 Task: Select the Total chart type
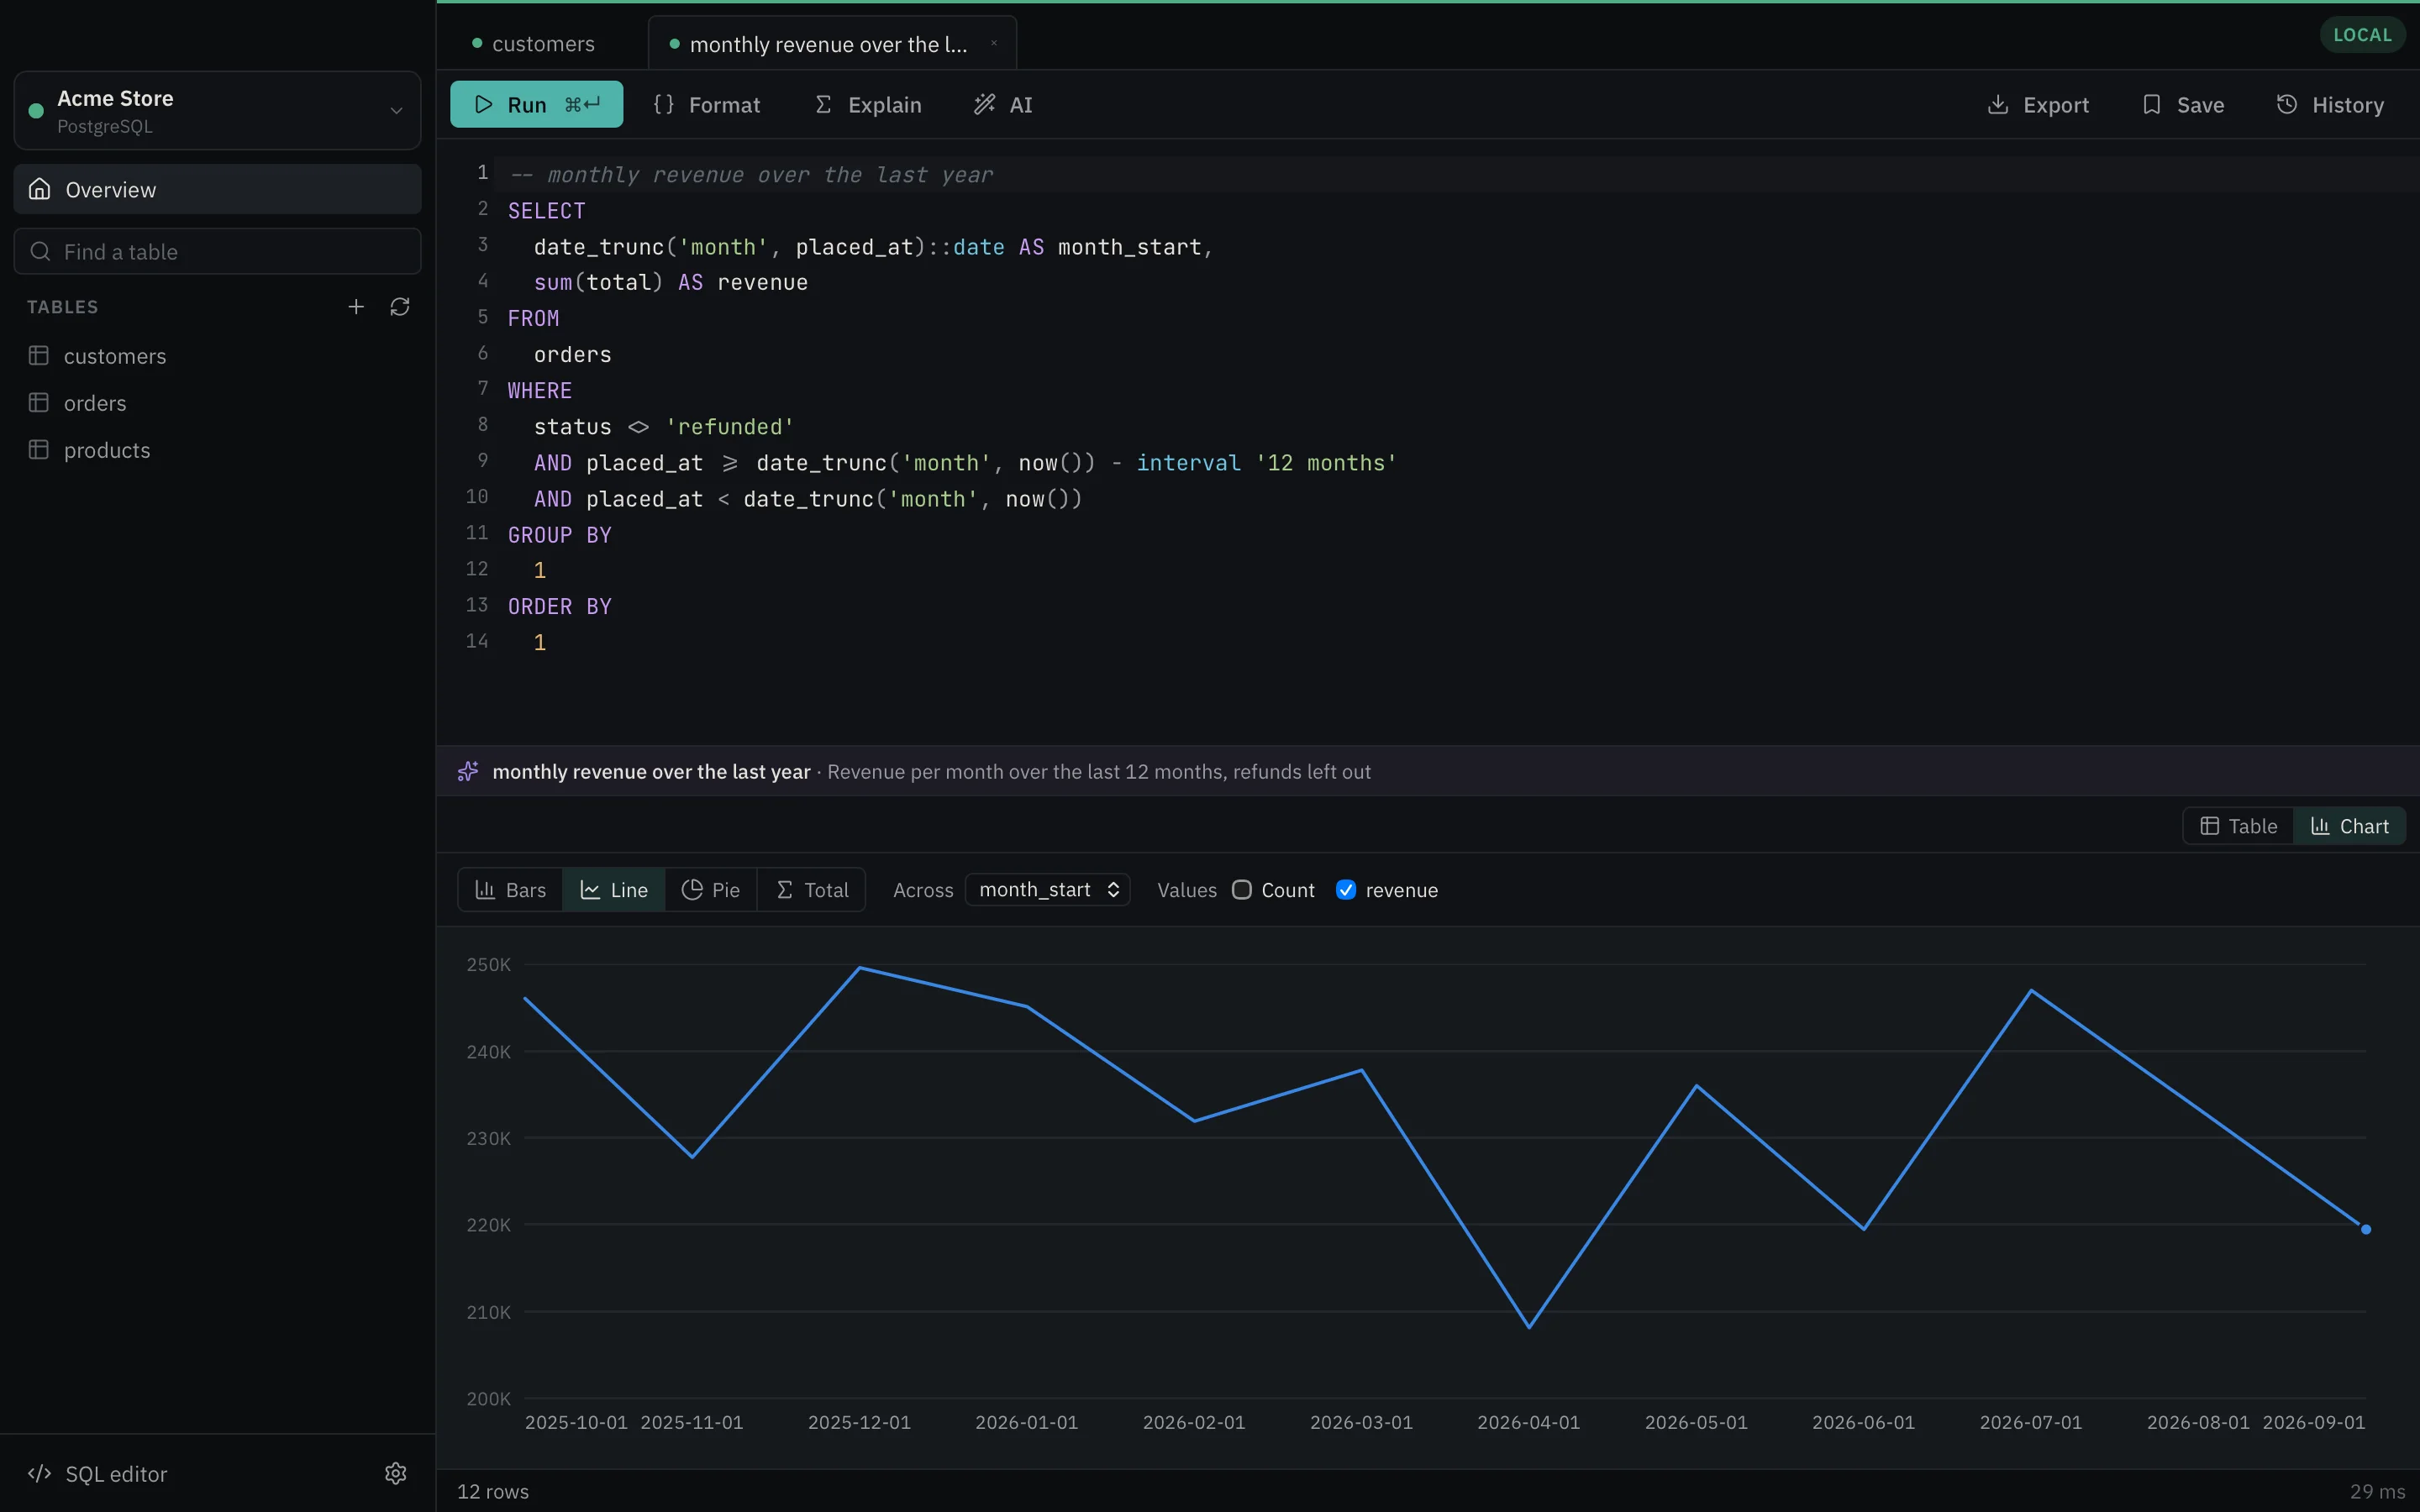[x=812, y=889]
